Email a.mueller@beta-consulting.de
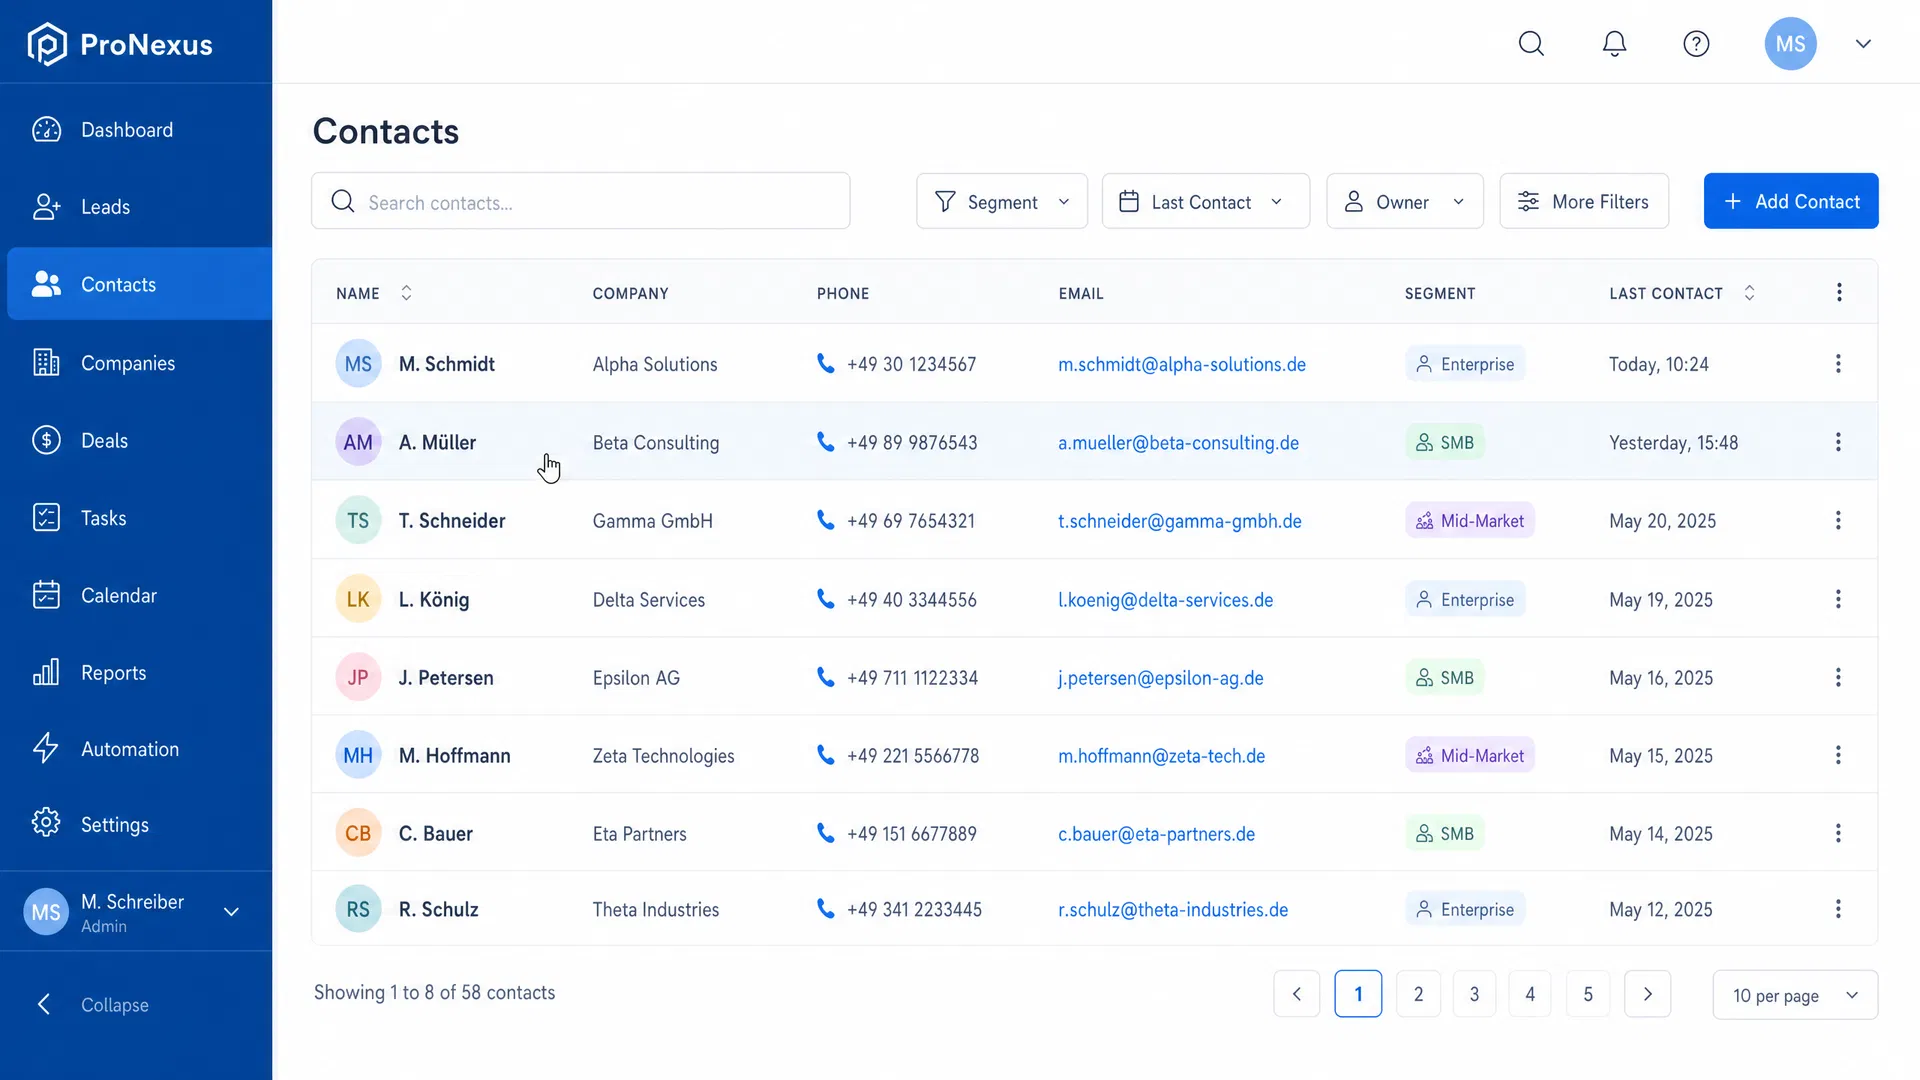The width and height of the screenshot is (1920, 1080). click(1179, 442)
